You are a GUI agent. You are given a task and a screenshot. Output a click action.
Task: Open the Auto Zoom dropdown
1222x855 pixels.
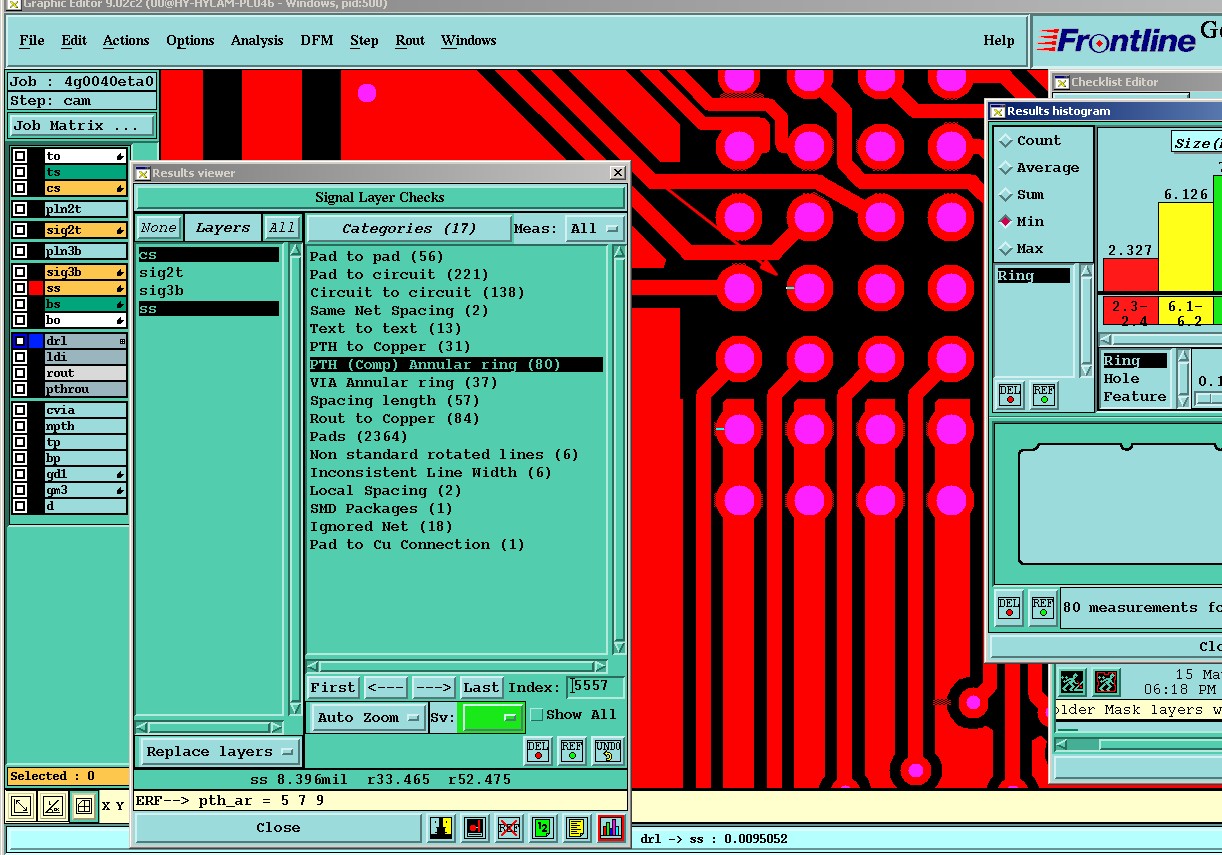click(367, 717)
